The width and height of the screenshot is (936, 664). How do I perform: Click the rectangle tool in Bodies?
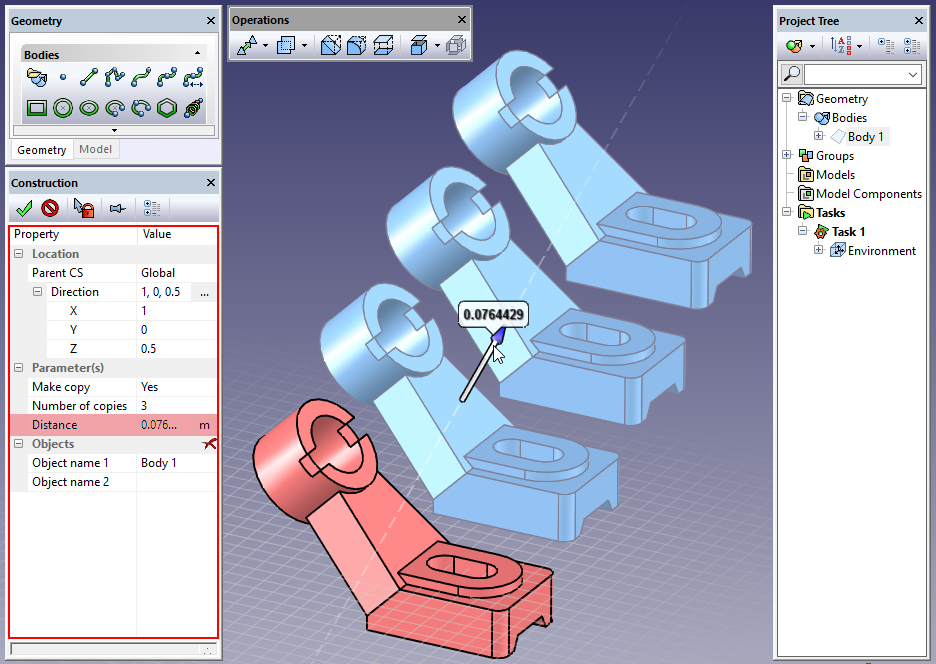click(x=37, y=107)
